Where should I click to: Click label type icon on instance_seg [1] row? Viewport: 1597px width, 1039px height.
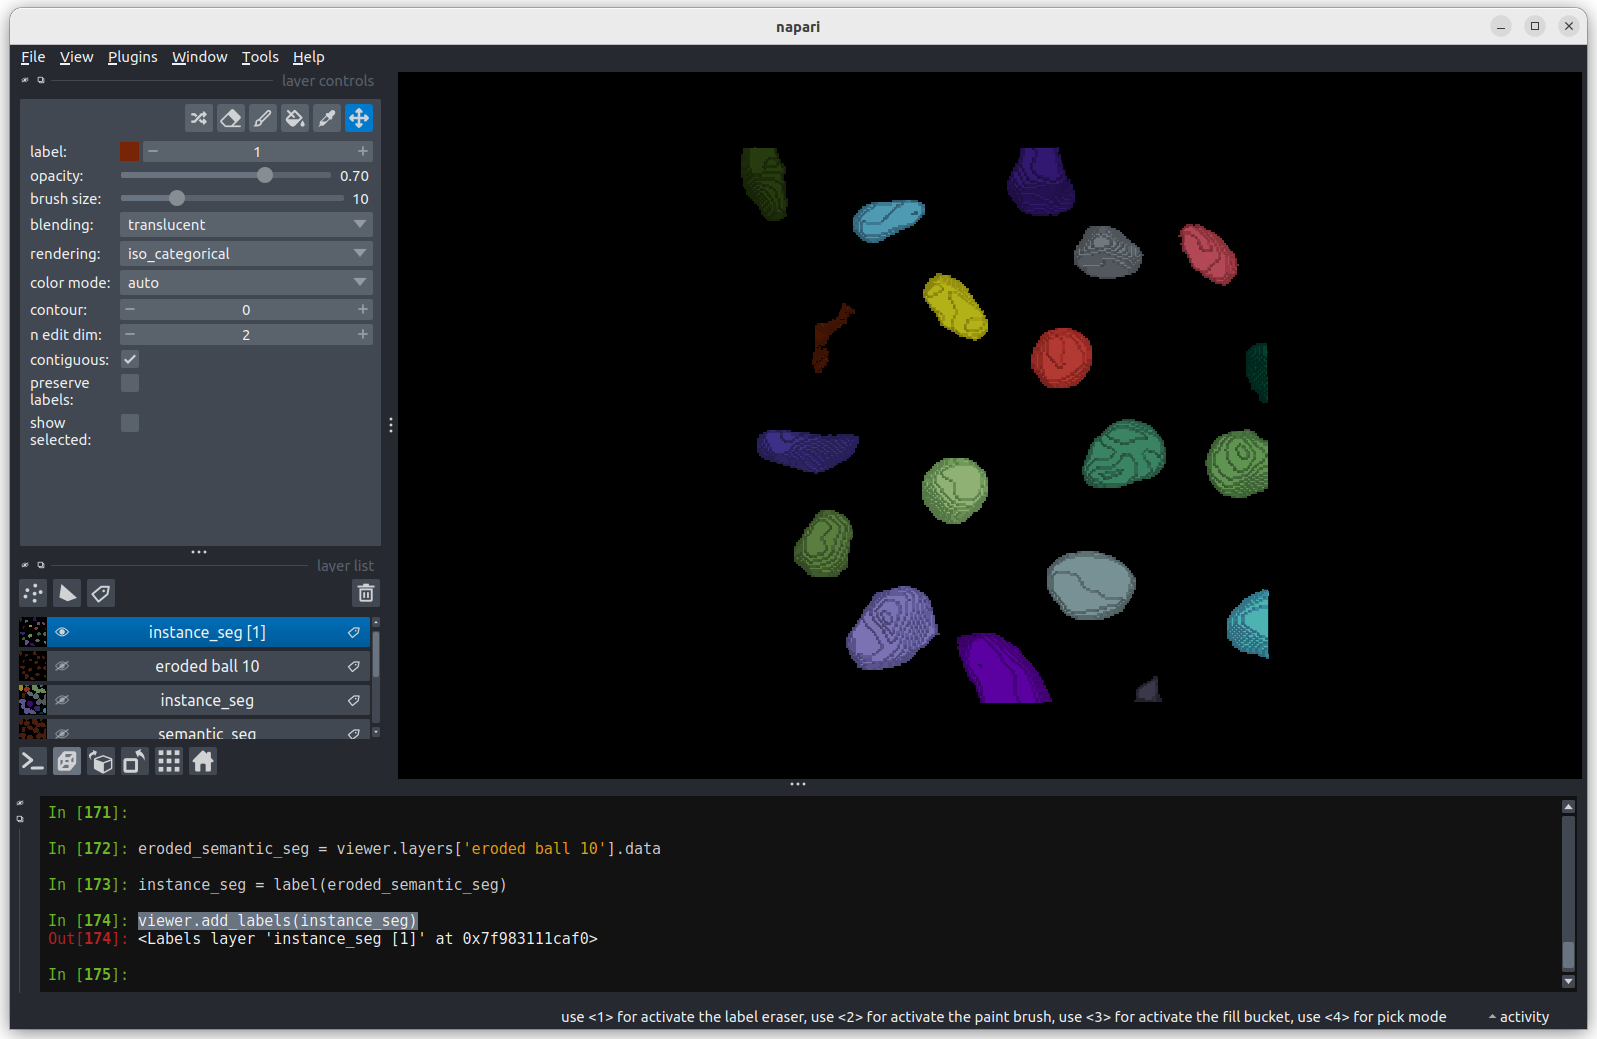click(x=354, y=632)
